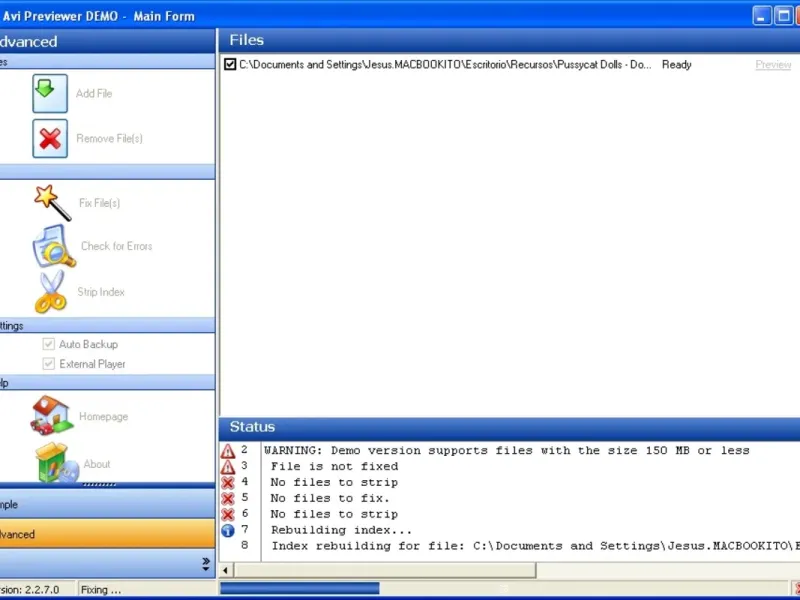Click the Homepage label
800x600 pixels.
(104, 416)
